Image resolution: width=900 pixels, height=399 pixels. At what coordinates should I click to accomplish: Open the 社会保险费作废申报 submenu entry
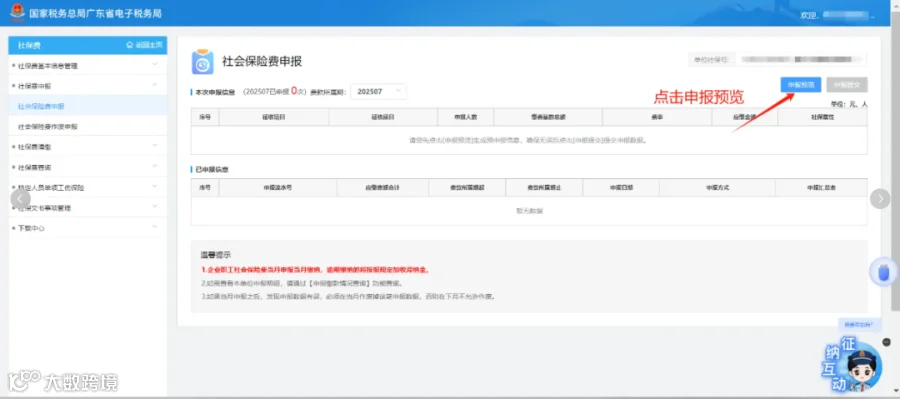(88, 126)
